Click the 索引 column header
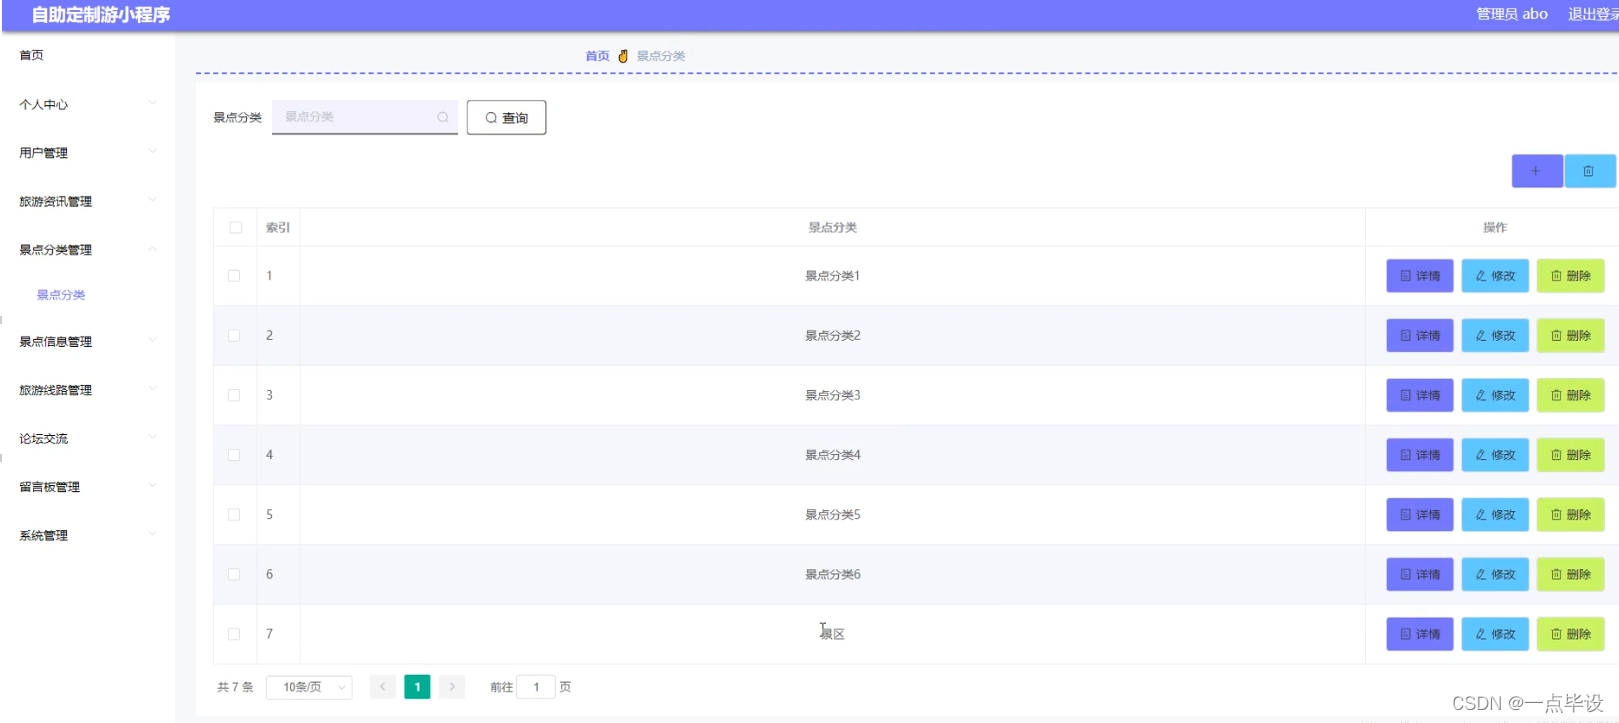 click(x=278, y=228)
